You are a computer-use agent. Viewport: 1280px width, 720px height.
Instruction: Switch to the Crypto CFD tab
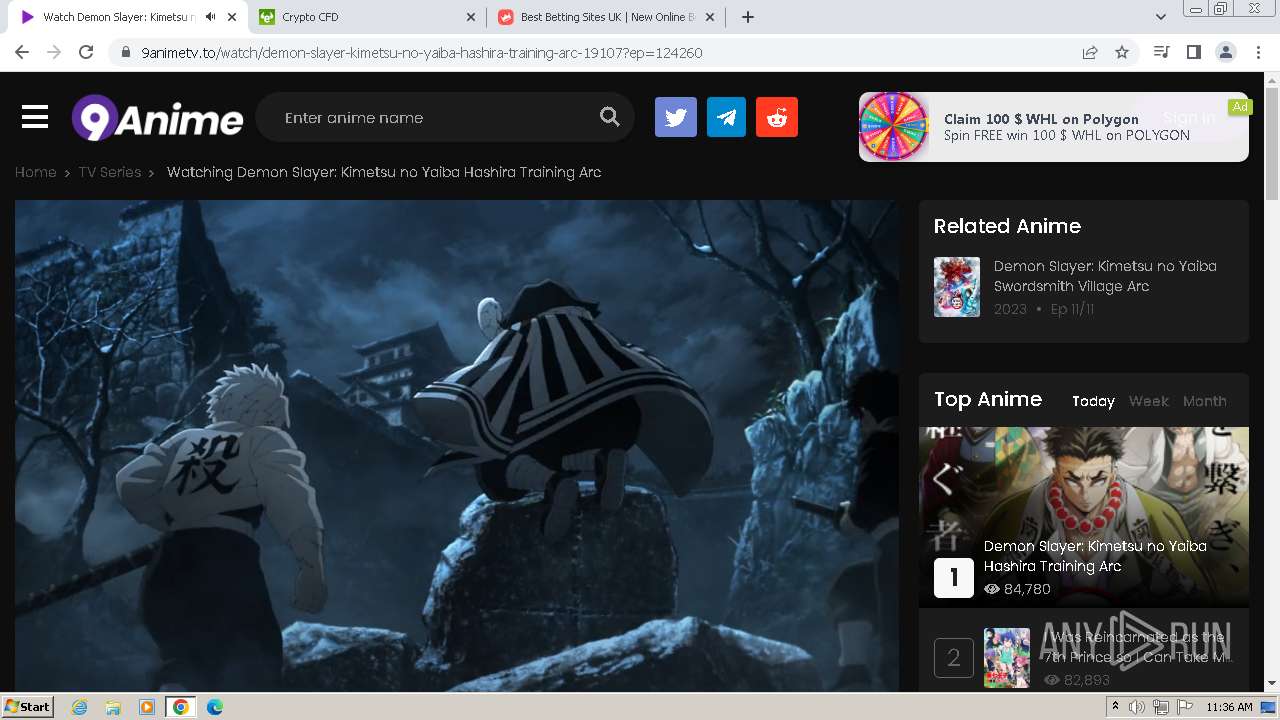[x=368, y=17]
